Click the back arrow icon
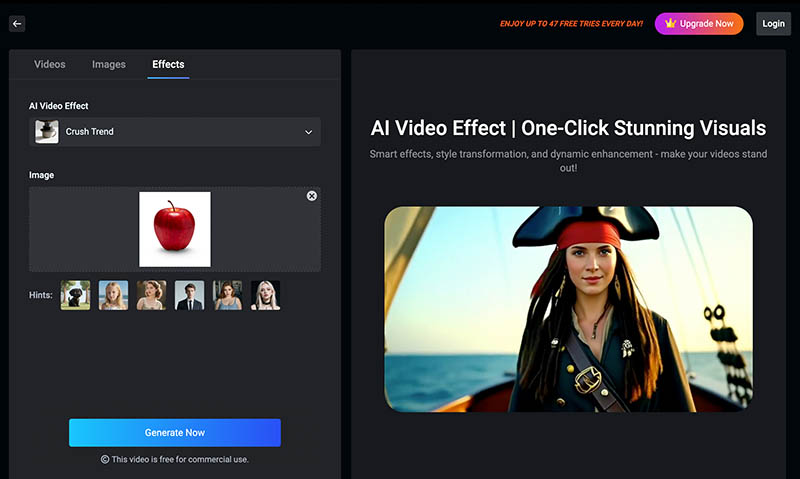Viewport: 800px width, 479px height. (17, 24)
